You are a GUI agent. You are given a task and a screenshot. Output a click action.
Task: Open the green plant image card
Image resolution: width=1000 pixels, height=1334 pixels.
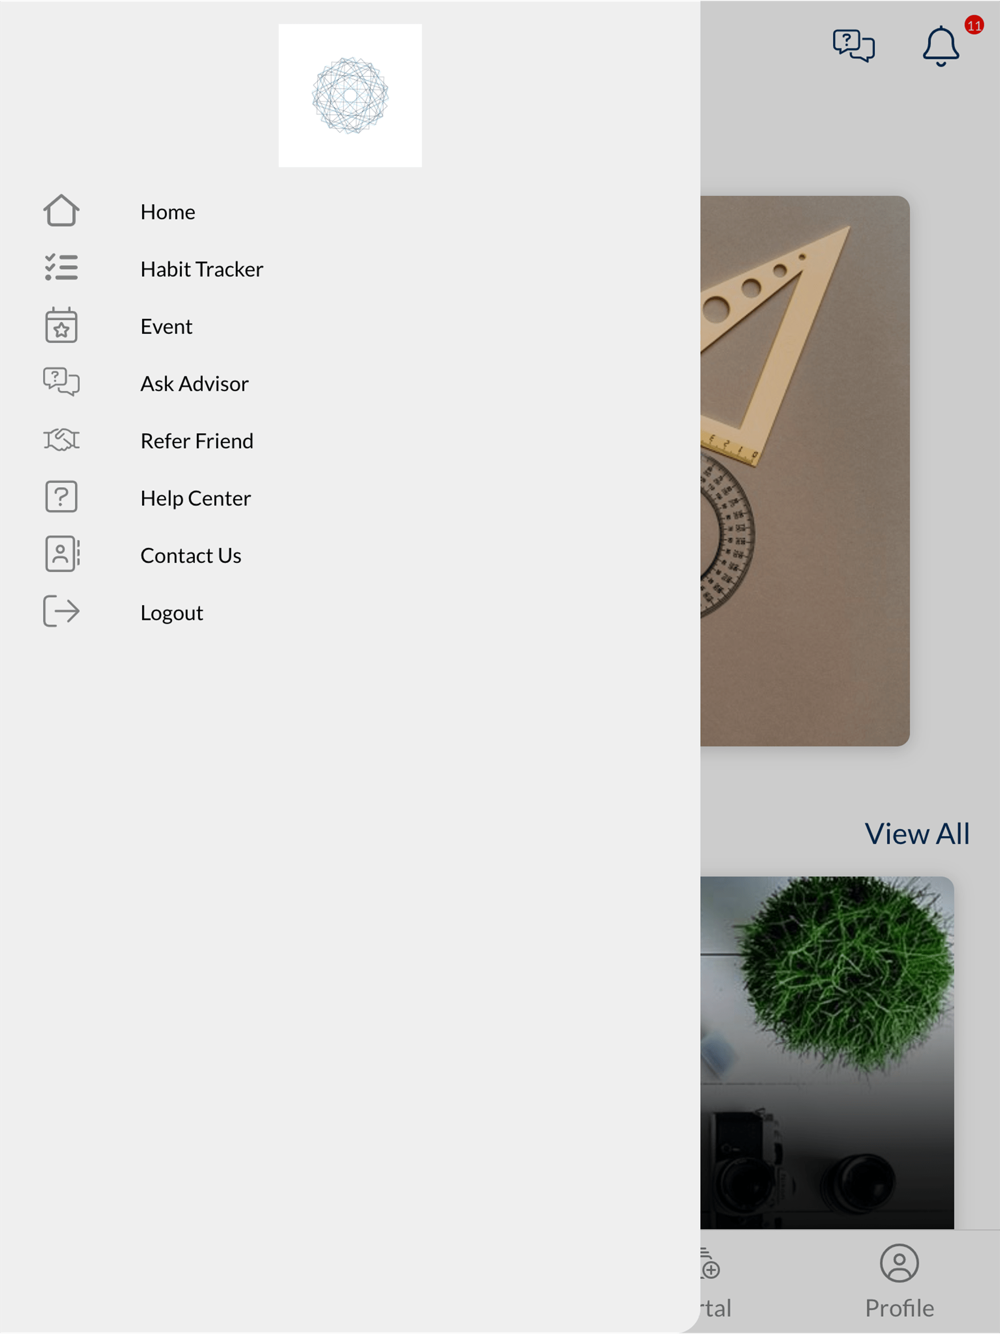point(827,1053)
